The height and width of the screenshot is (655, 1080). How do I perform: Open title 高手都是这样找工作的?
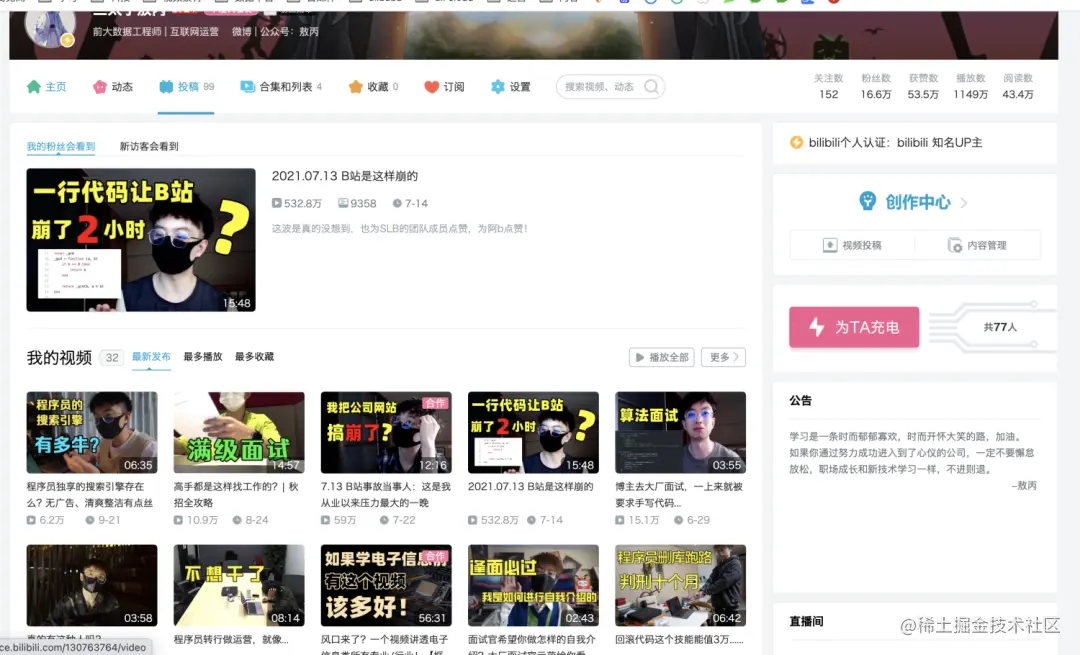pyautogui.click(x=236, y=495)
